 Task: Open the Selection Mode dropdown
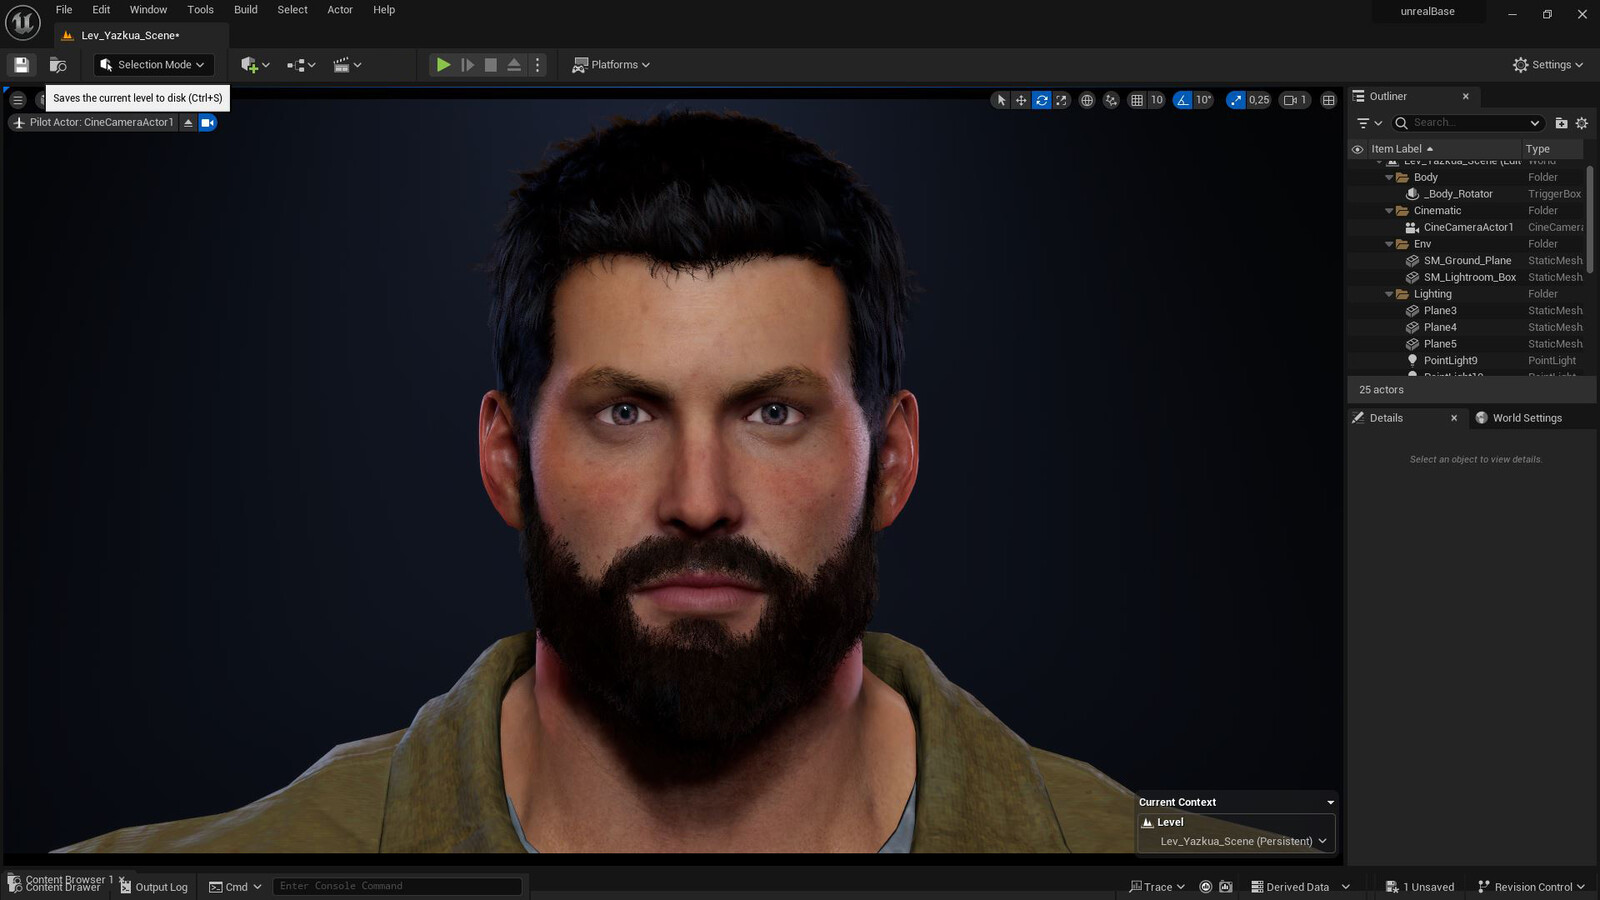pyautogui.click(x=154, y=65)
